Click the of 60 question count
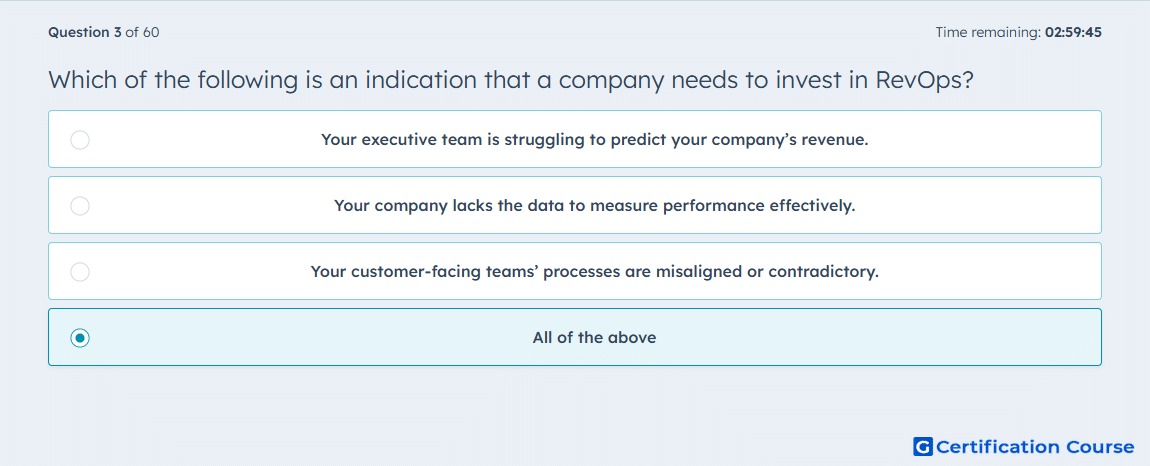1150x466 pixels. coord(142,32)
